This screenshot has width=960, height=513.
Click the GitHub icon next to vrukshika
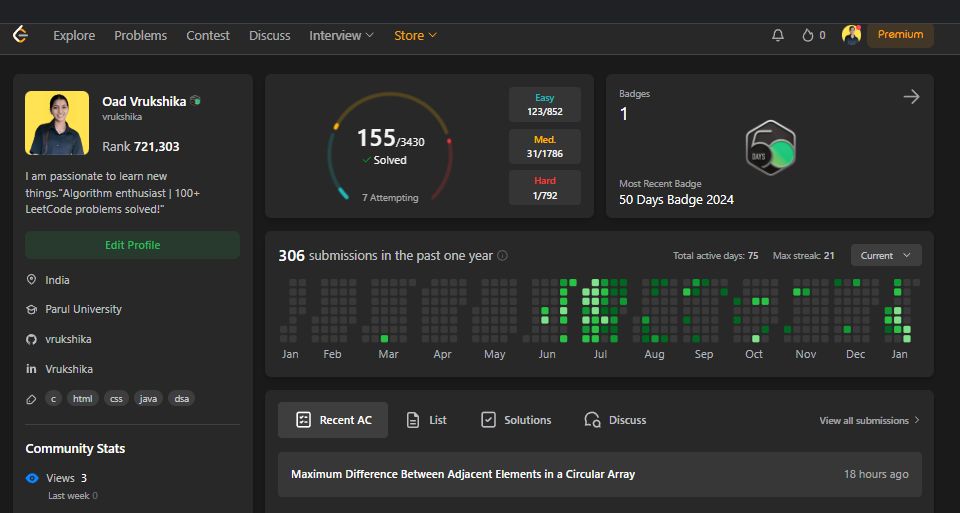31,339
